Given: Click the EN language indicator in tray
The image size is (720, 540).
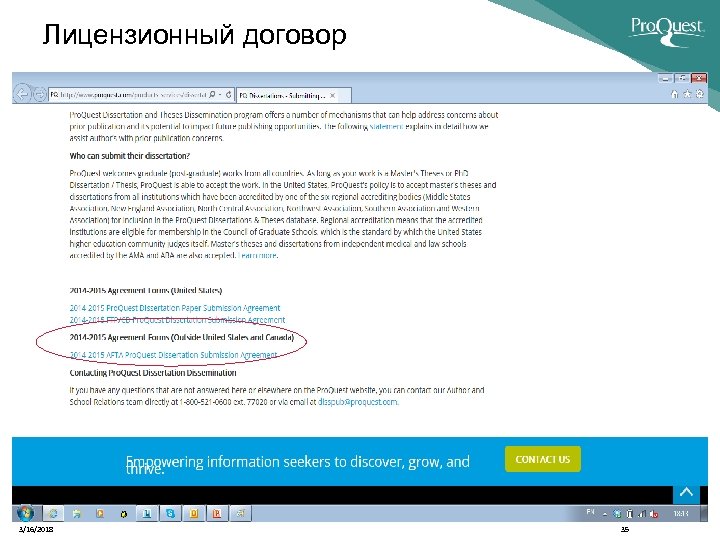Looking at the screenshot, I should (x=591, y=512).
